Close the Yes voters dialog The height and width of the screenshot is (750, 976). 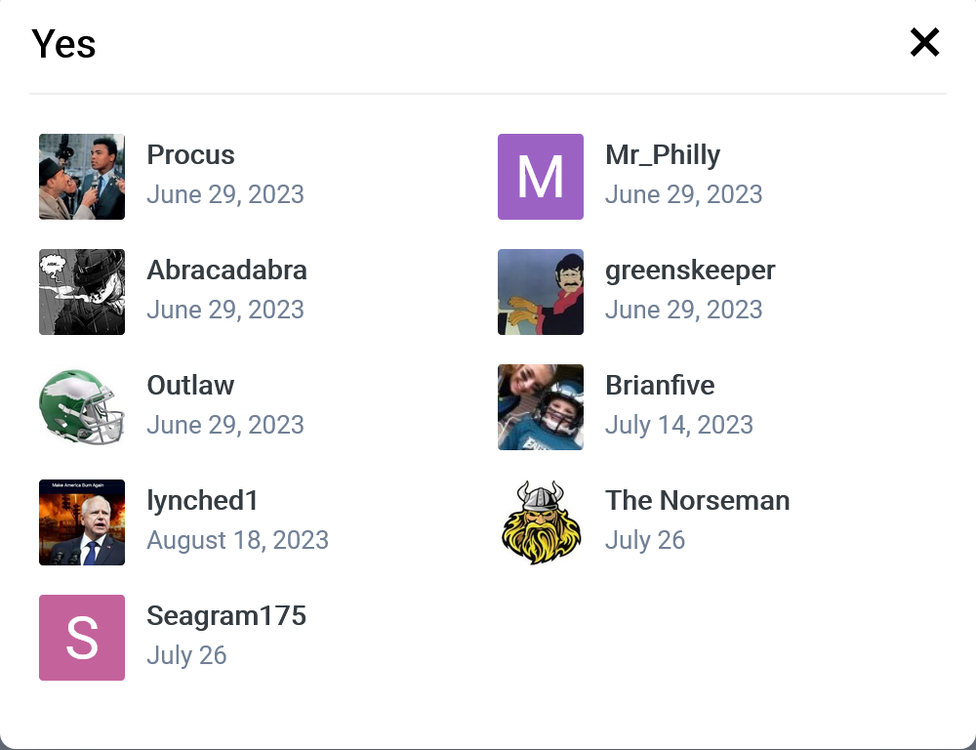[924, 42]
